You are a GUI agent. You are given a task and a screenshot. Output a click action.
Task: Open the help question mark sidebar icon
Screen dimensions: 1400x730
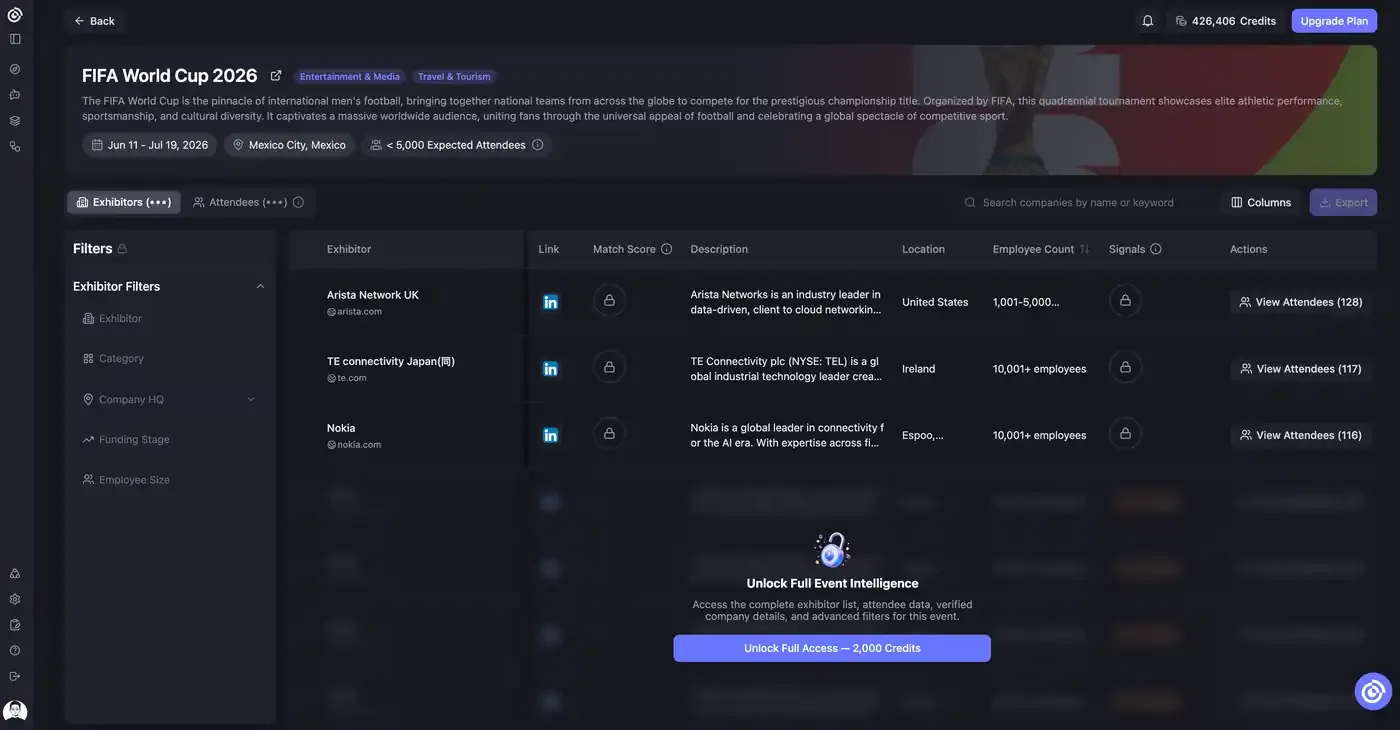15,650
